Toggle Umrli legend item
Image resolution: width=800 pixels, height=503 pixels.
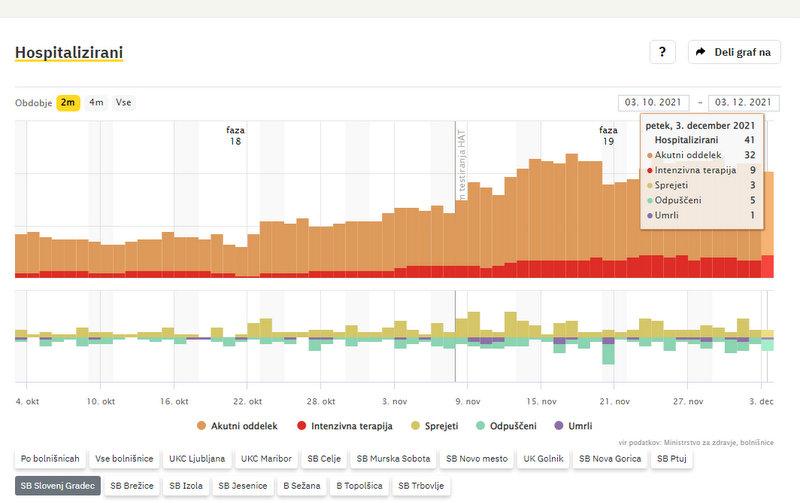point(572,426)
